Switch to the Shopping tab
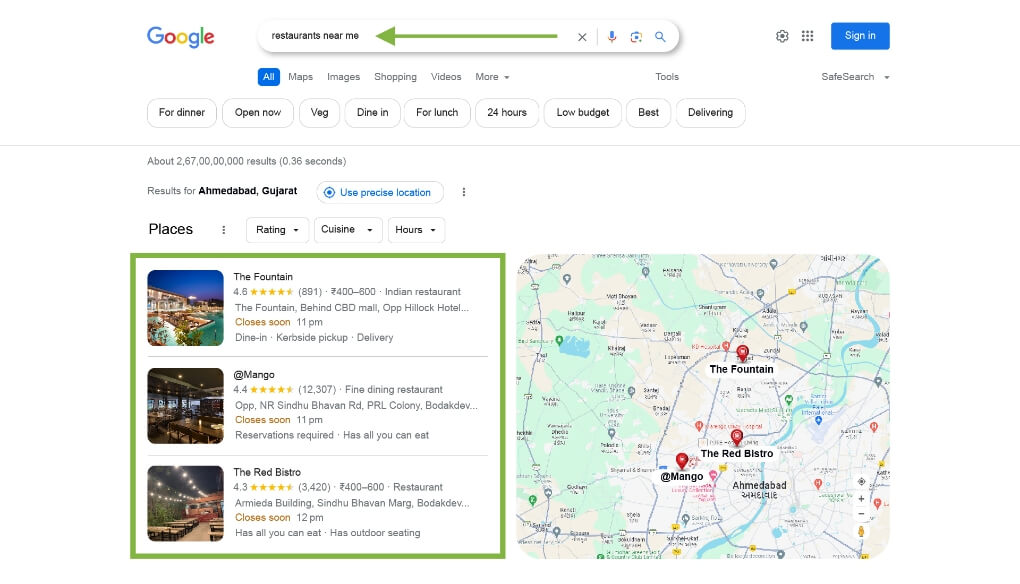The height and width of the screenshot is (584, 1020). 396,77
